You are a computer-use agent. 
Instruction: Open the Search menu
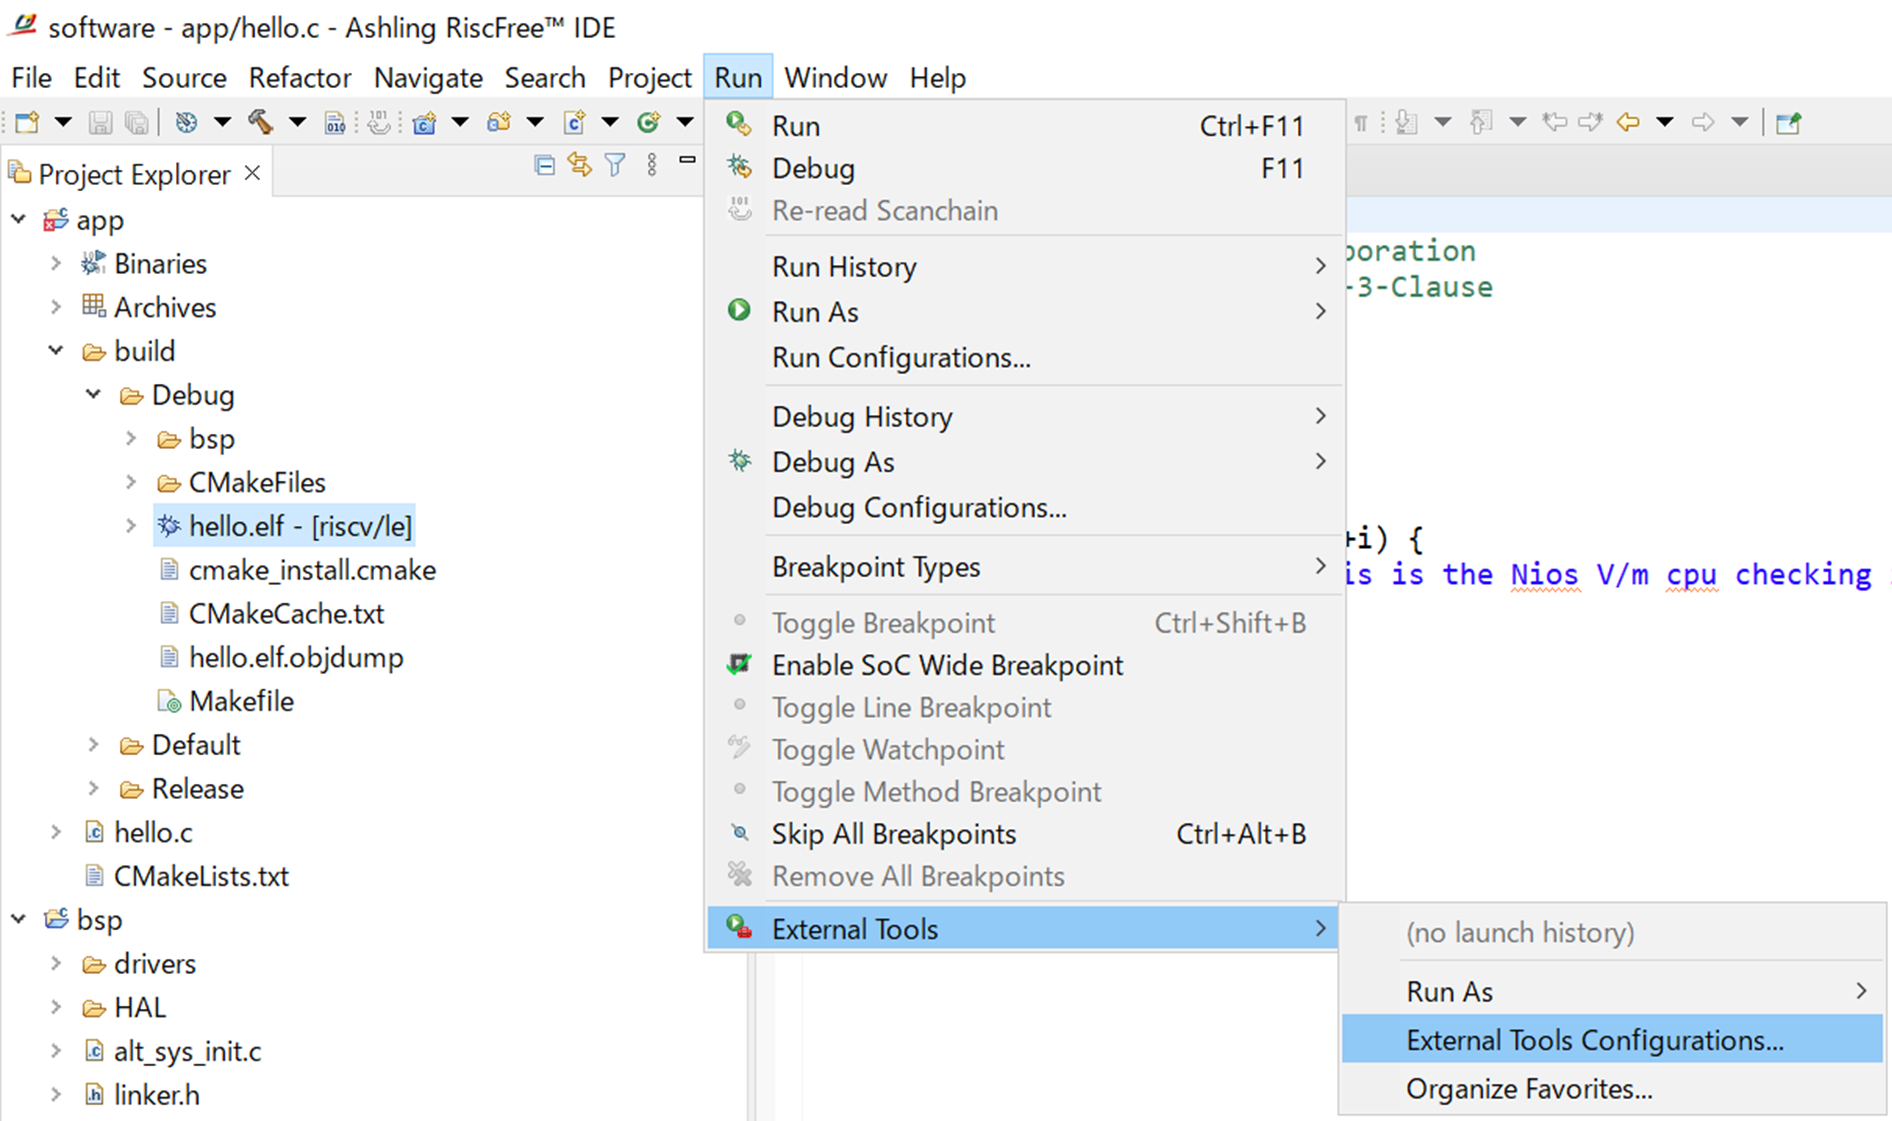click(x=545, y=77)
